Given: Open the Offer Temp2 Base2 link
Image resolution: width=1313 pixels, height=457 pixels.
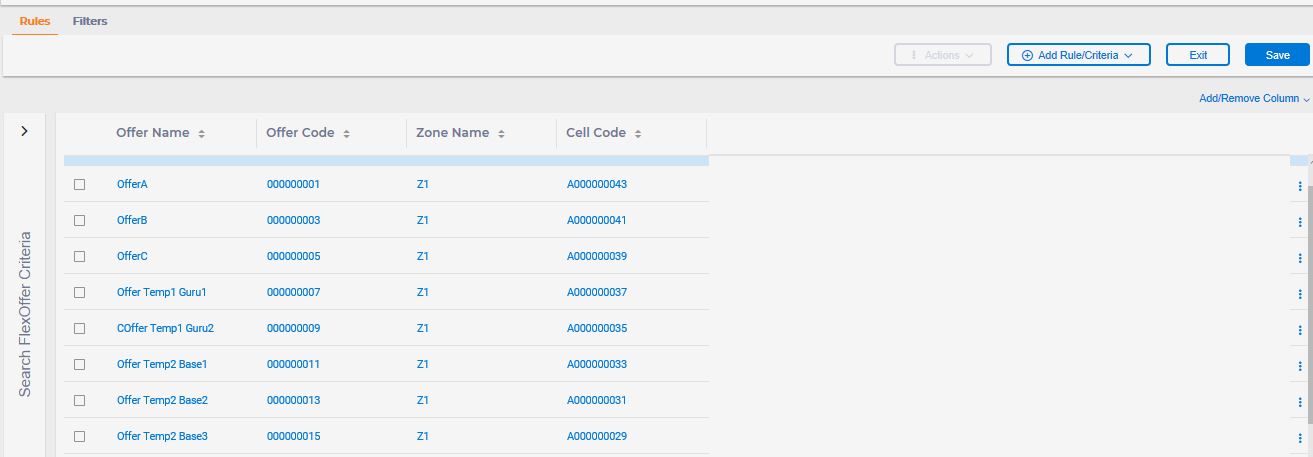Looking at the screenshot, I should (x=162, y=400).
